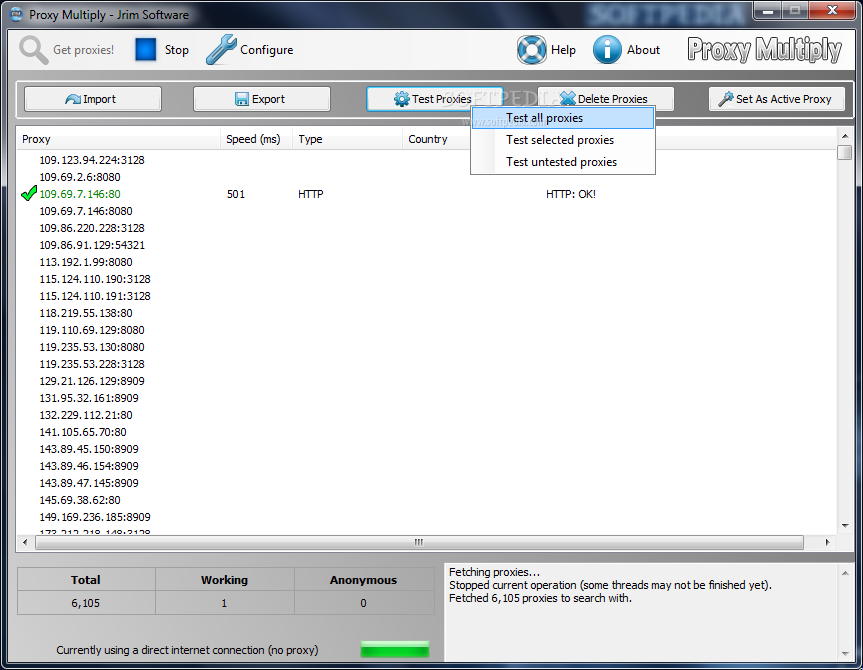
Task: Choose Test untested proxies menu item
Action: 562,162
